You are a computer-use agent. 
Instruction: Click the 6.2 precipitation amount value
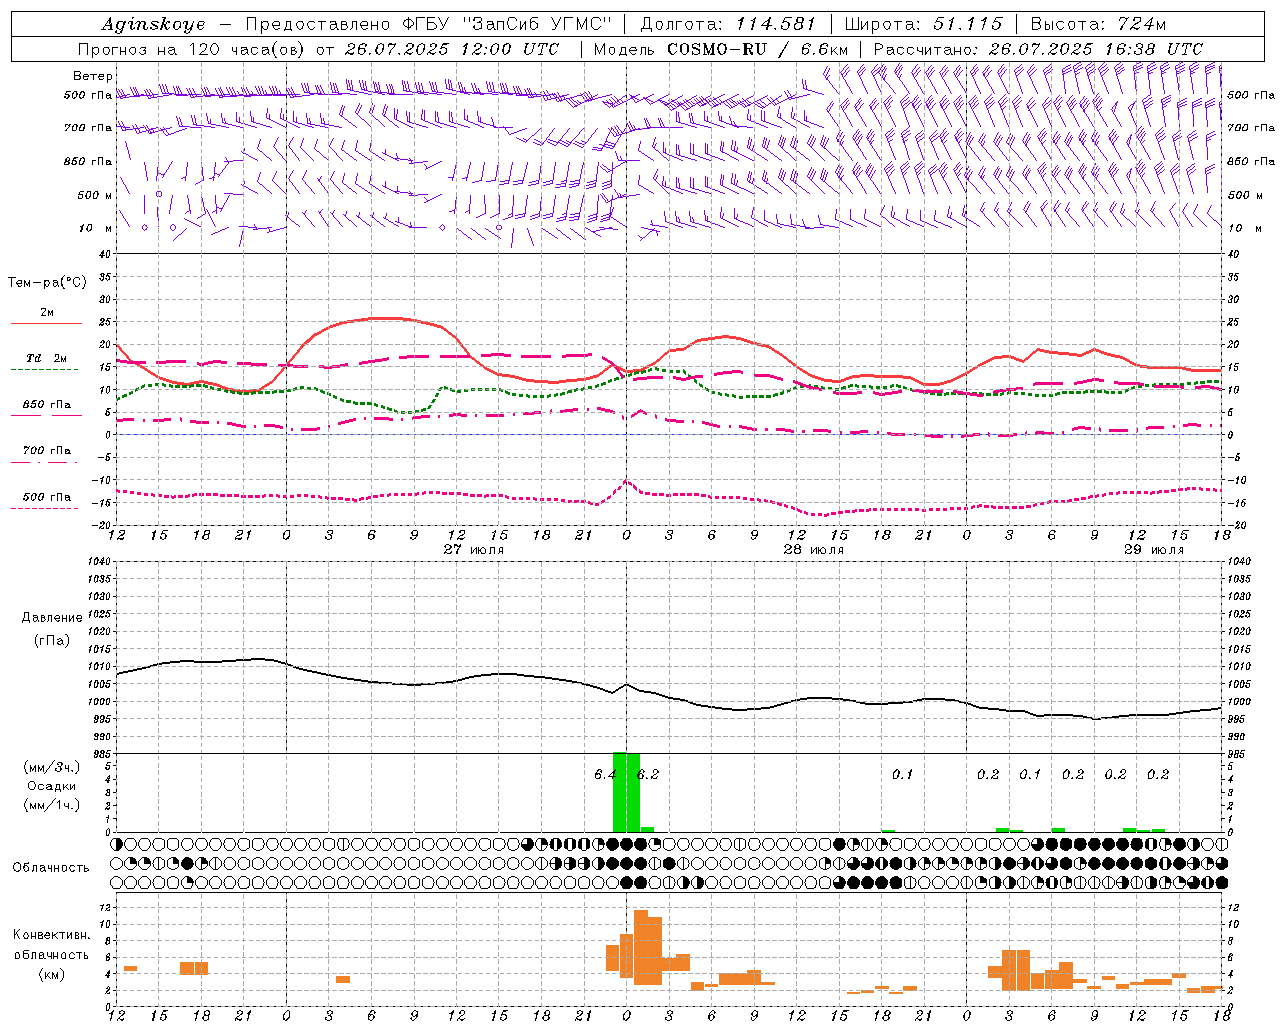coord(649,775)
